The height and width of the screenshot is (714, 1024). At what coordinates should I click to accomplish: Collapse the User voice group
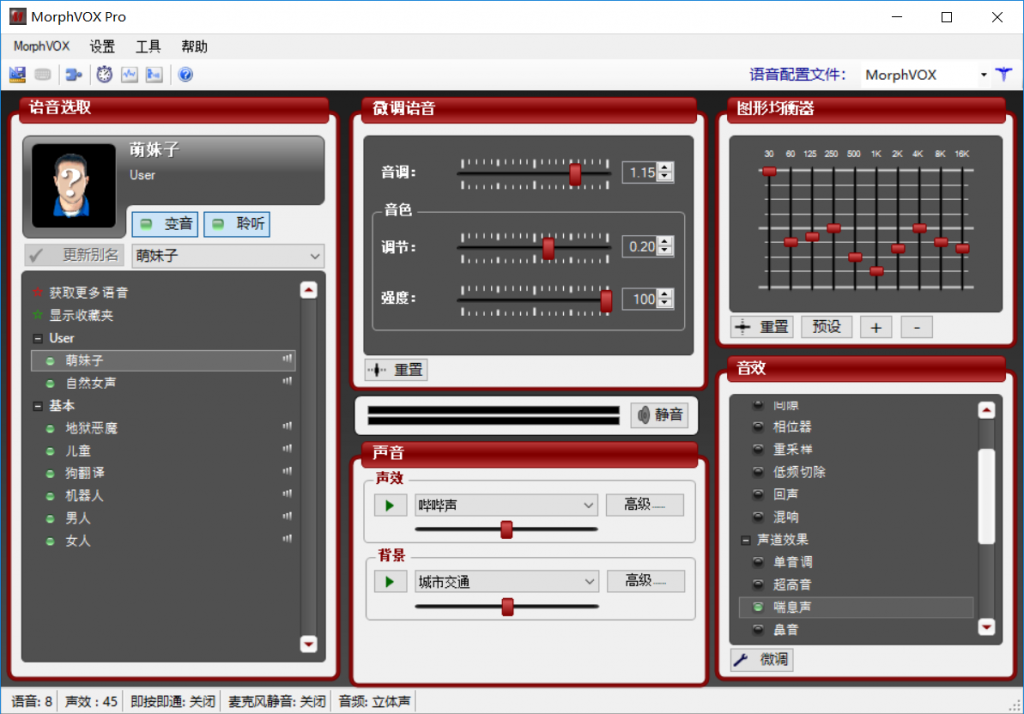point(38,338)
